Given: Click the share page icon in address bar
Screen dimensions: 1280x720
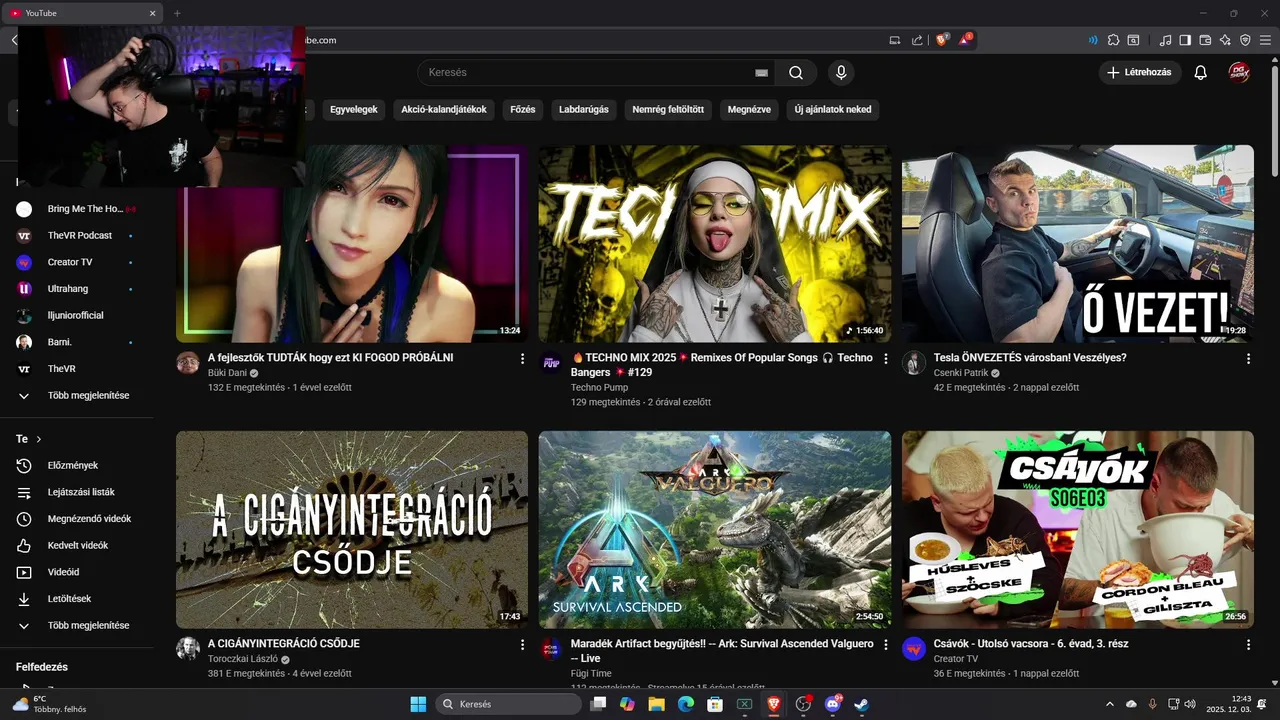Looking at the screenshot, I should click(x=917, y=40).
